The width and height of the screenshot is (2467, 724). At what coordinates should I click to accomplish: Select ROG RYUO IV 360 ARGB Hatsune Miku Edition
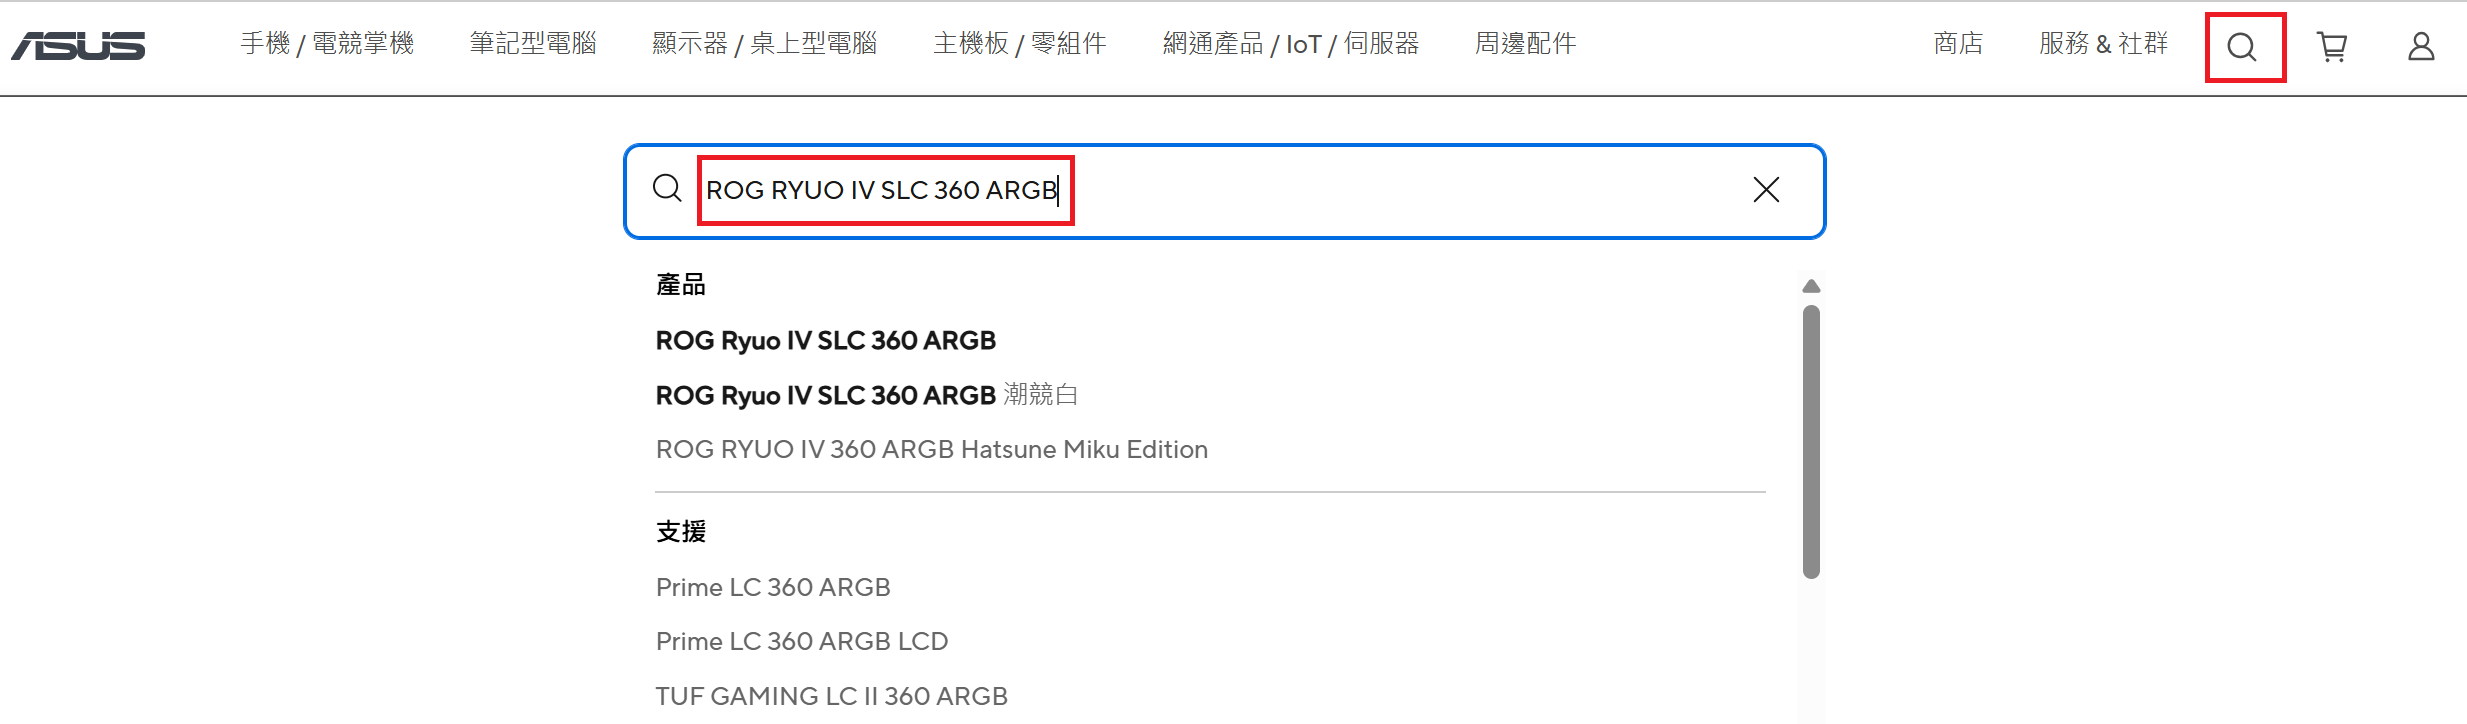[931, 450]
